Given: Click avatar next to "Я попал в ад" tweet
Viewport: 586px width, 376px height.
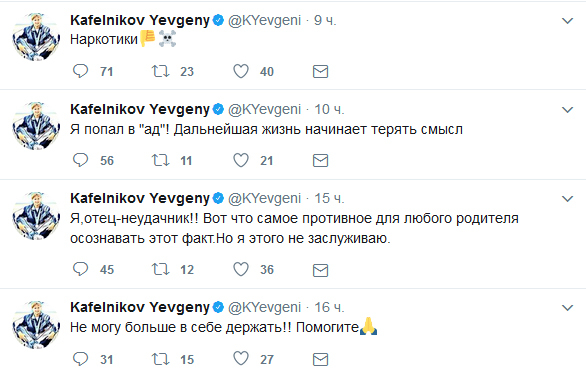Looking at the screenshot, I should pos(36,126).
